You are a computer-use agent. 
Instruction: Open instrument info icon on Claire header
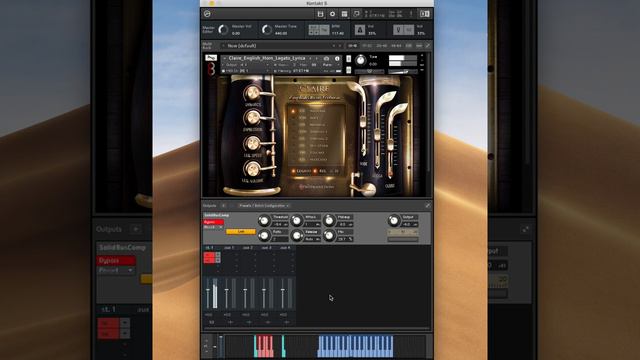point(337,59)
